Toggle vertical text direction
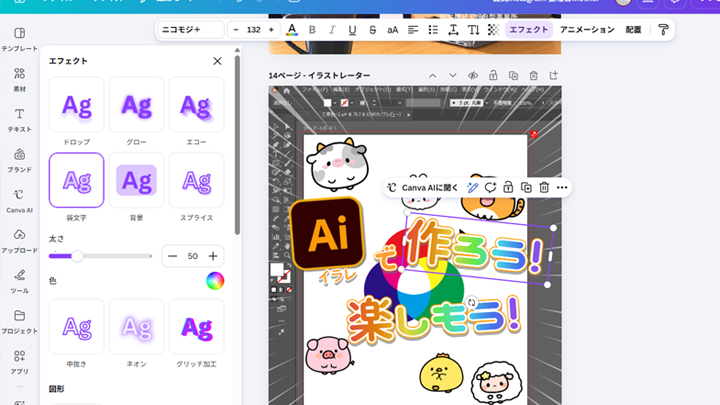Image resolution: width=720 pixels, height=405 pixels. pos(473,30)
